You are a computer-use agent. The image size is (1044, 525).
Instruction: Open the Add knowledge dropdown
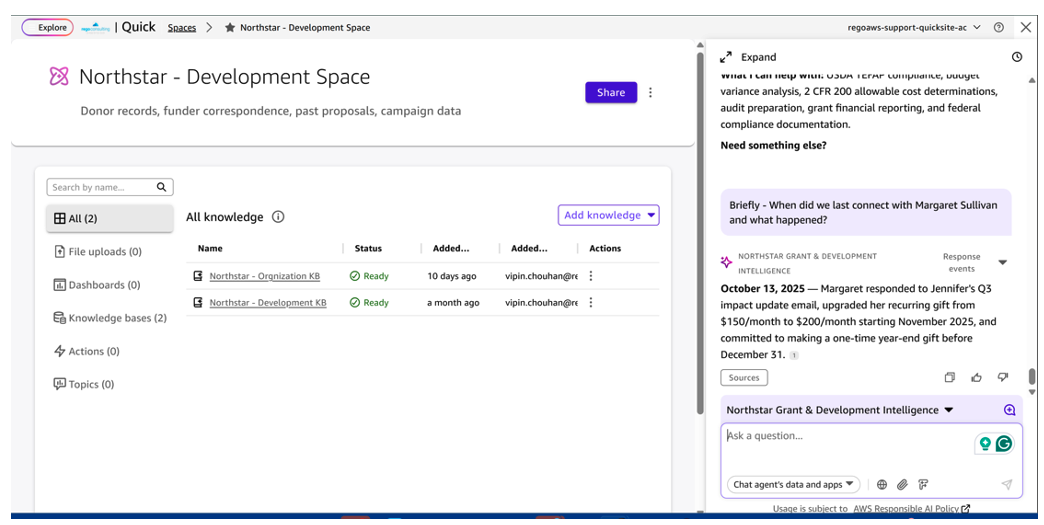click(609, 215)
